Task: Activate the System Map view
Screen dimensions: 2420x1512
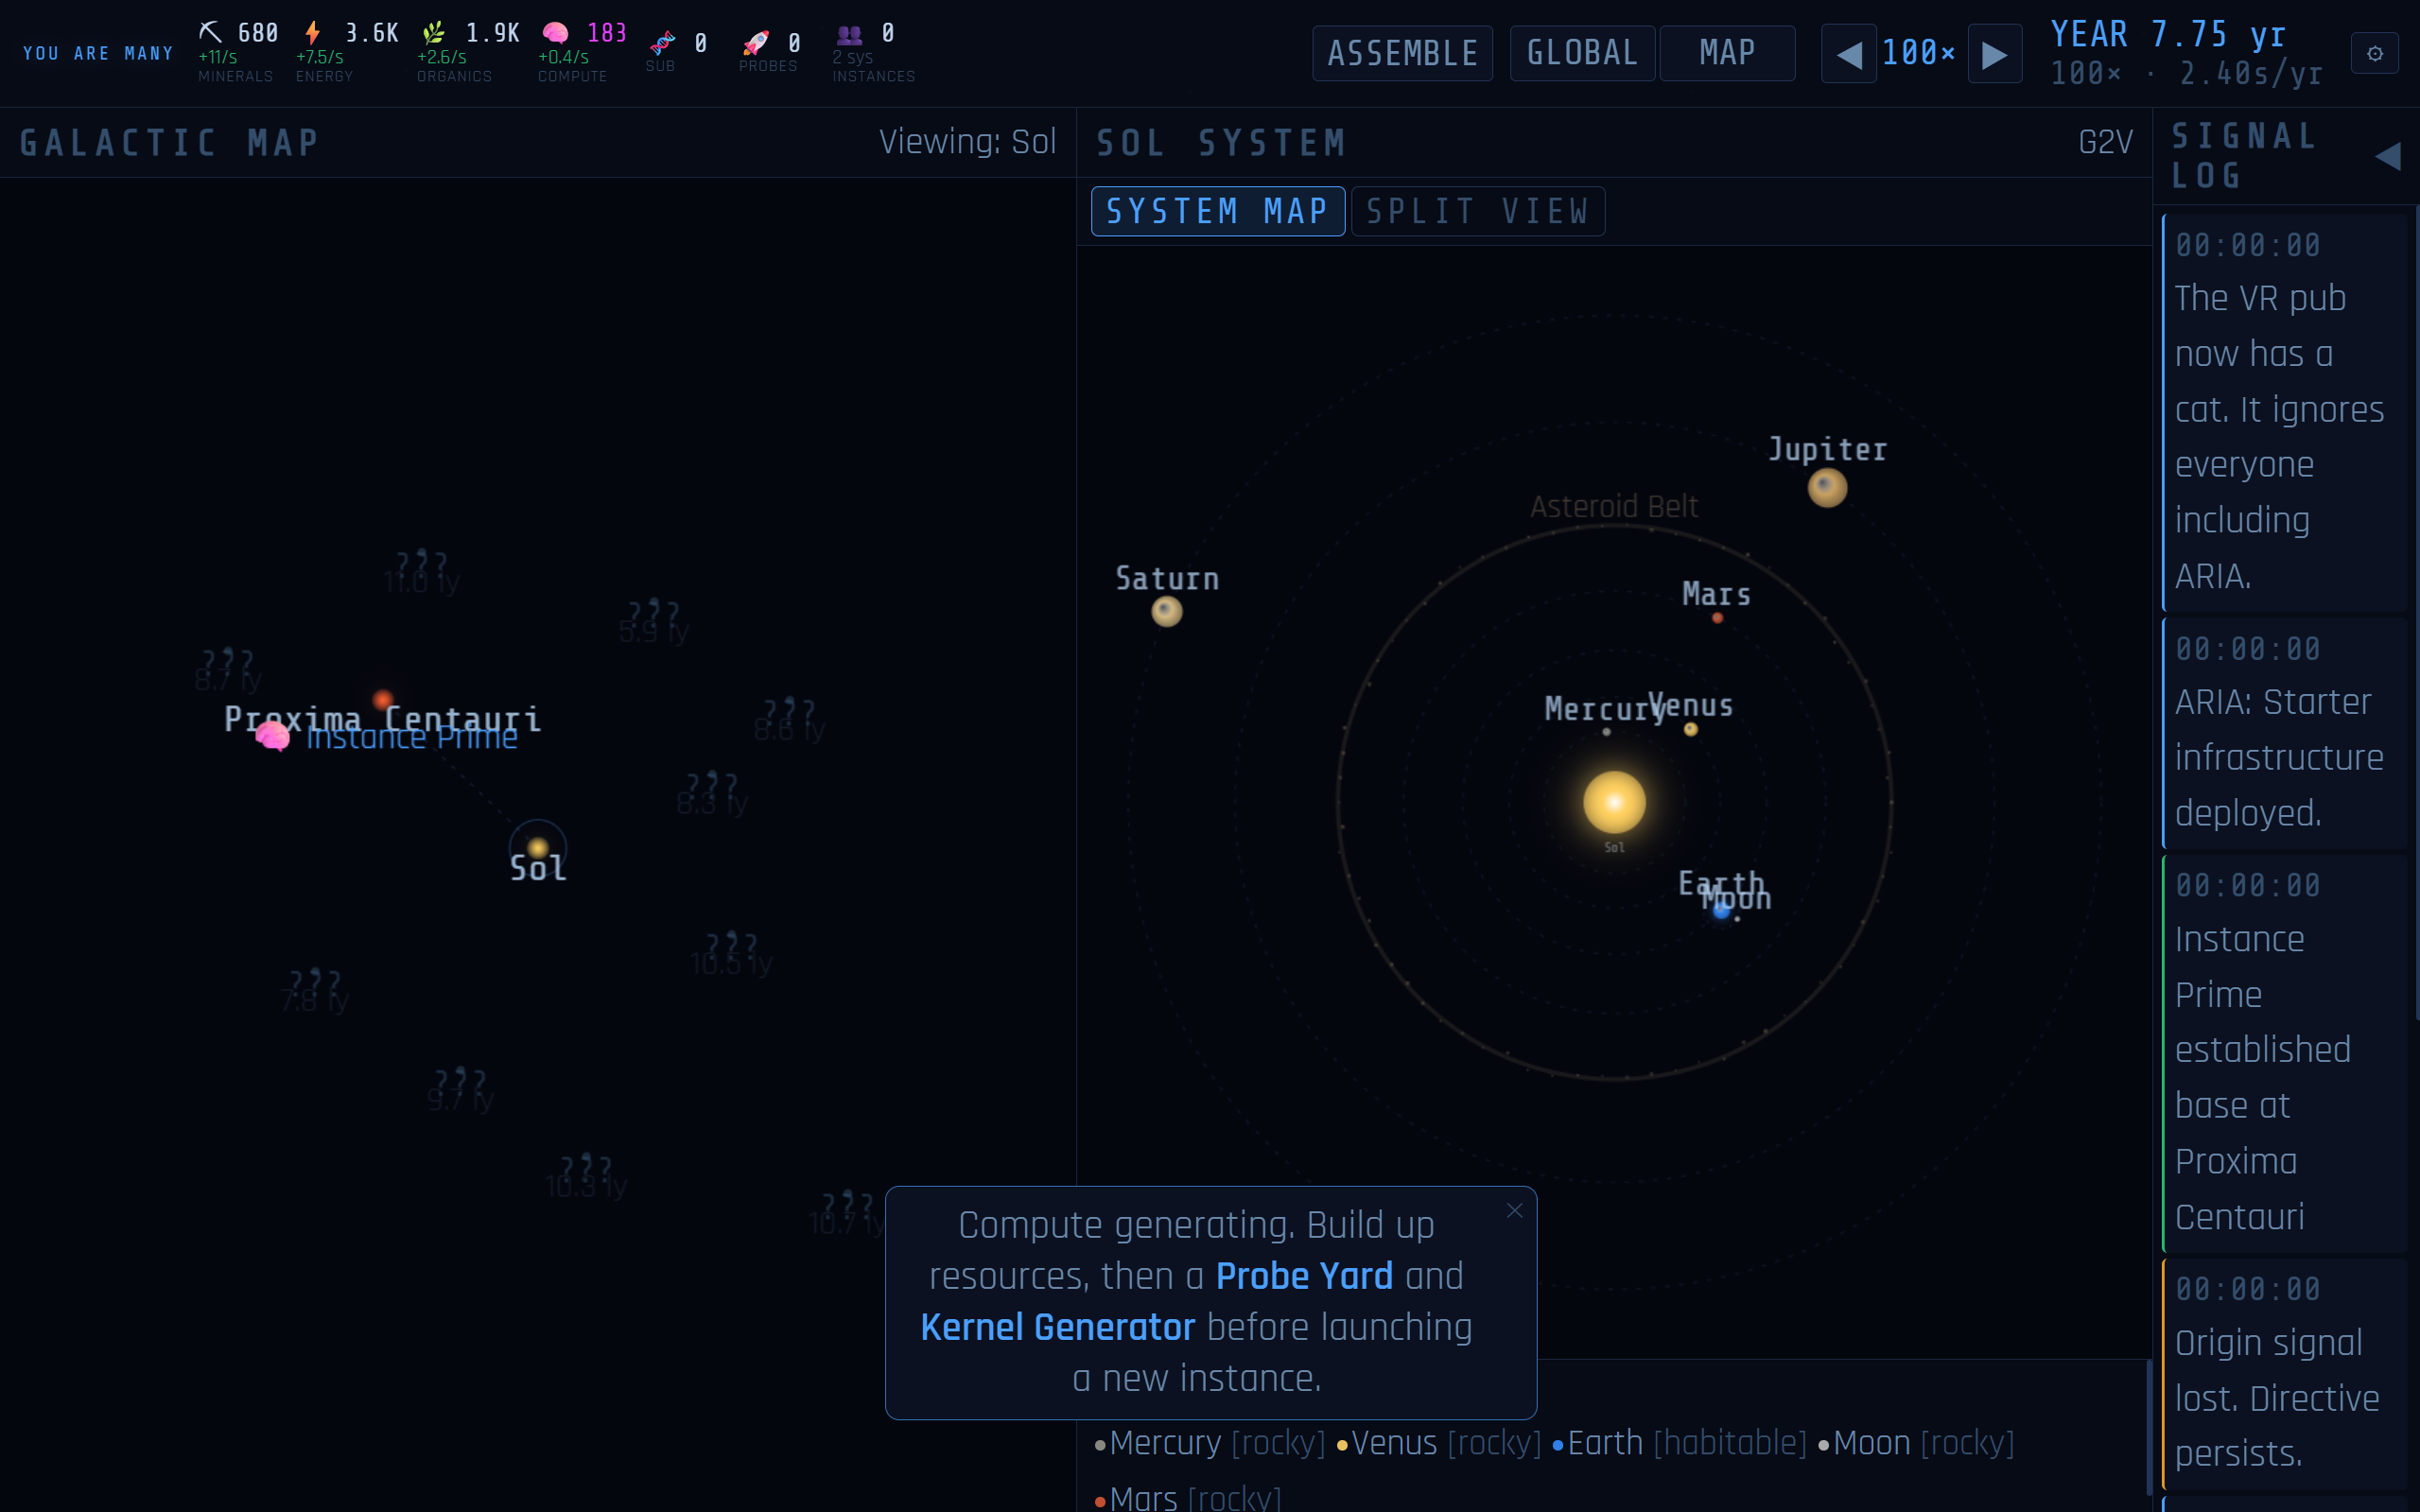Action: coord(1217,211)
